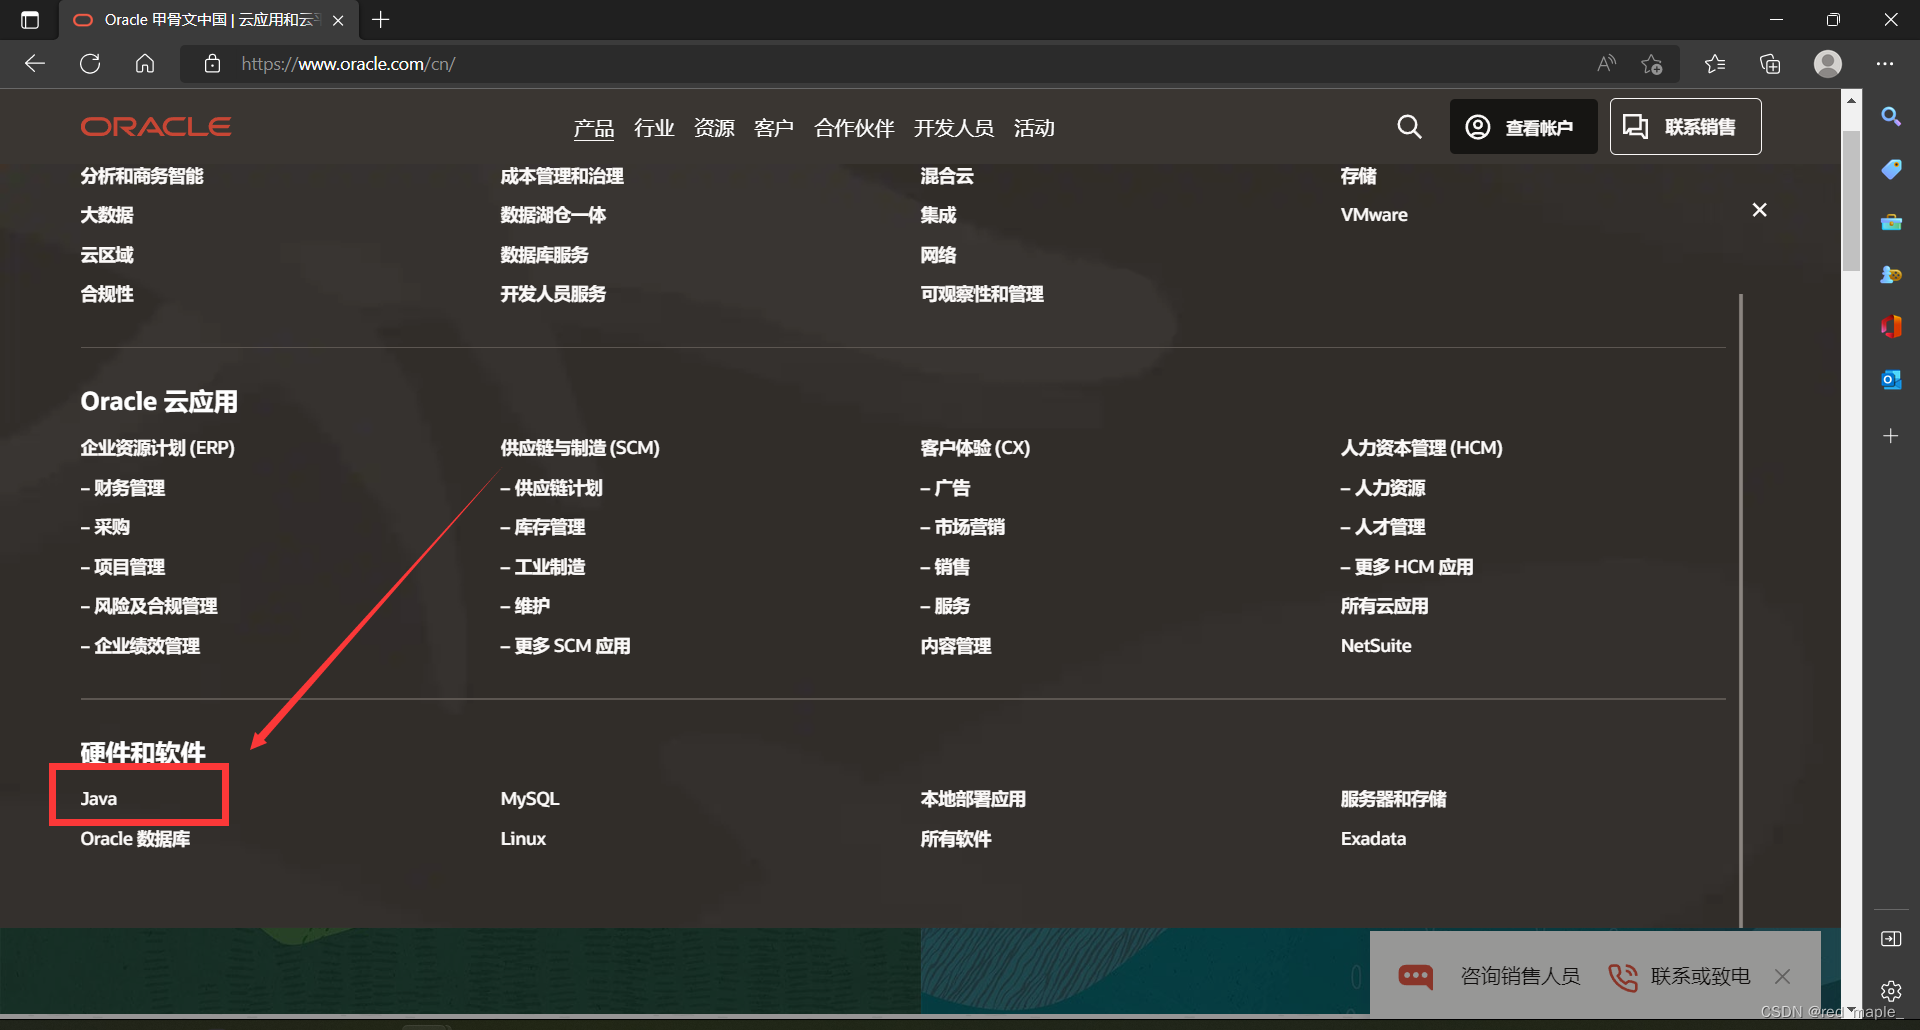
Task: Open the 大数据 link
Action: [x=107, y=215]
